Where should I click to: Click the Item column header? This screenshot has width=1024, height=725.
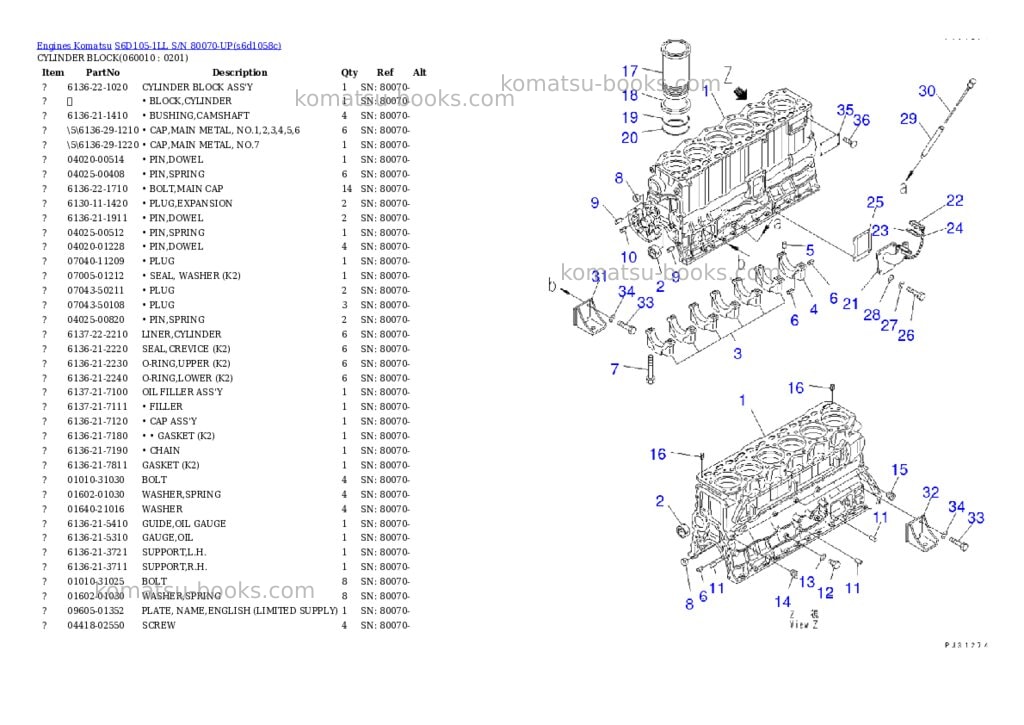point(53,72)
